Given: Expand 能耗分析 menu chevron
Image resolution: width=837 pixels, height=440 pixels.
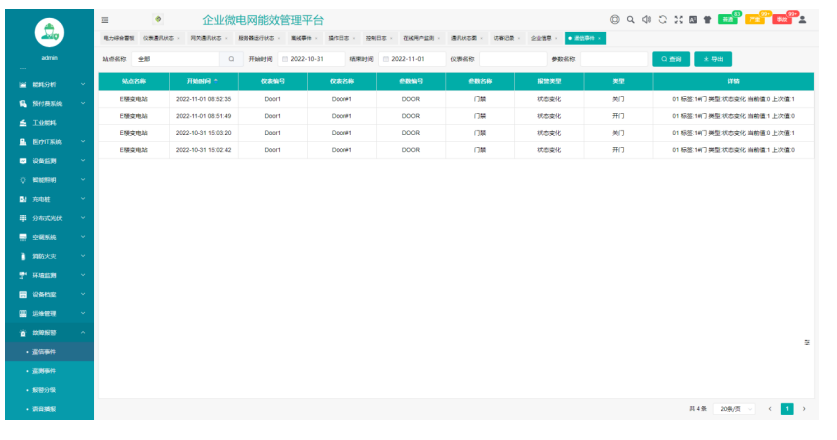Looking at the screenshot, I should [x=83, y=84].
